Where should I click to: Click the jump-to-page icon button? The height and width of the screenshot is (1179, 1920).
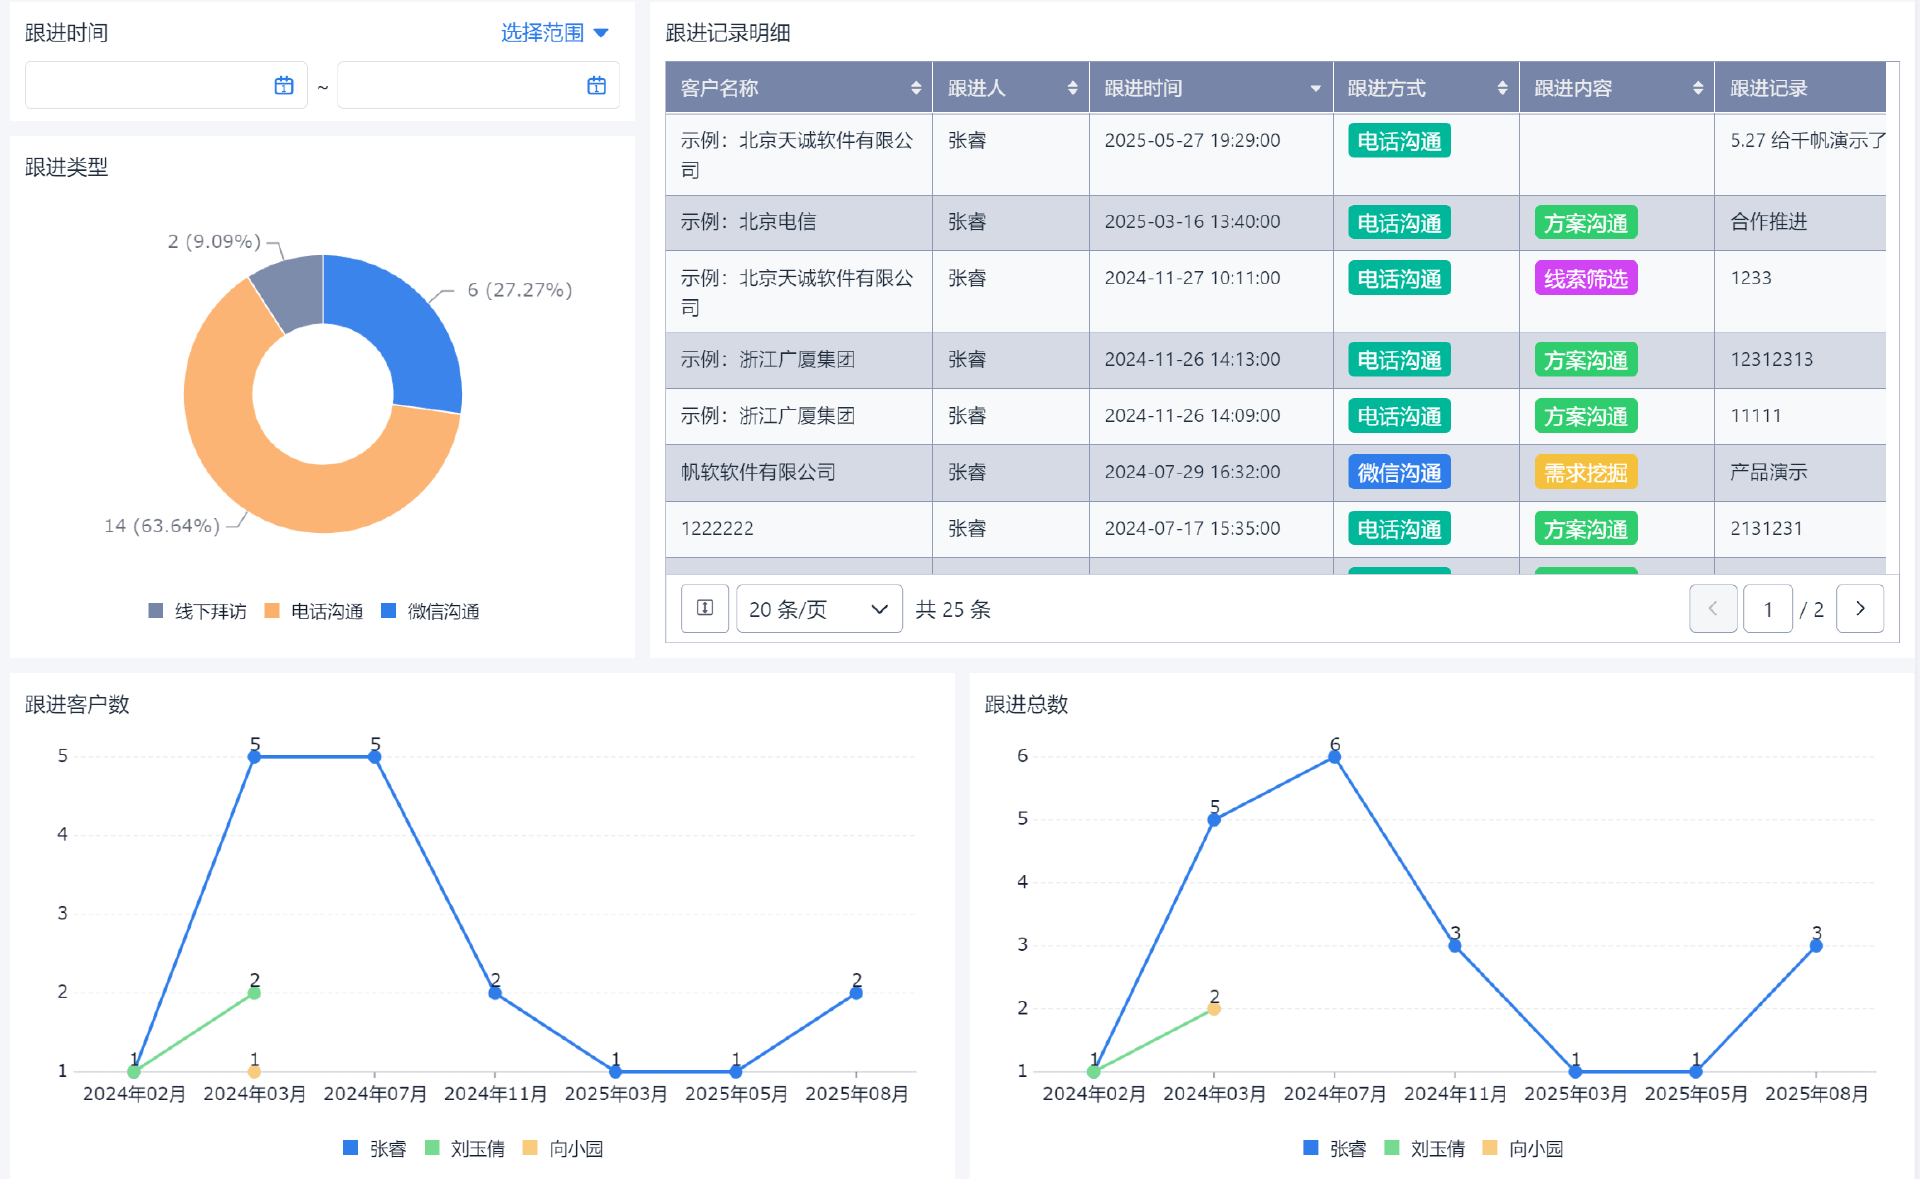(x=705, y=609)
